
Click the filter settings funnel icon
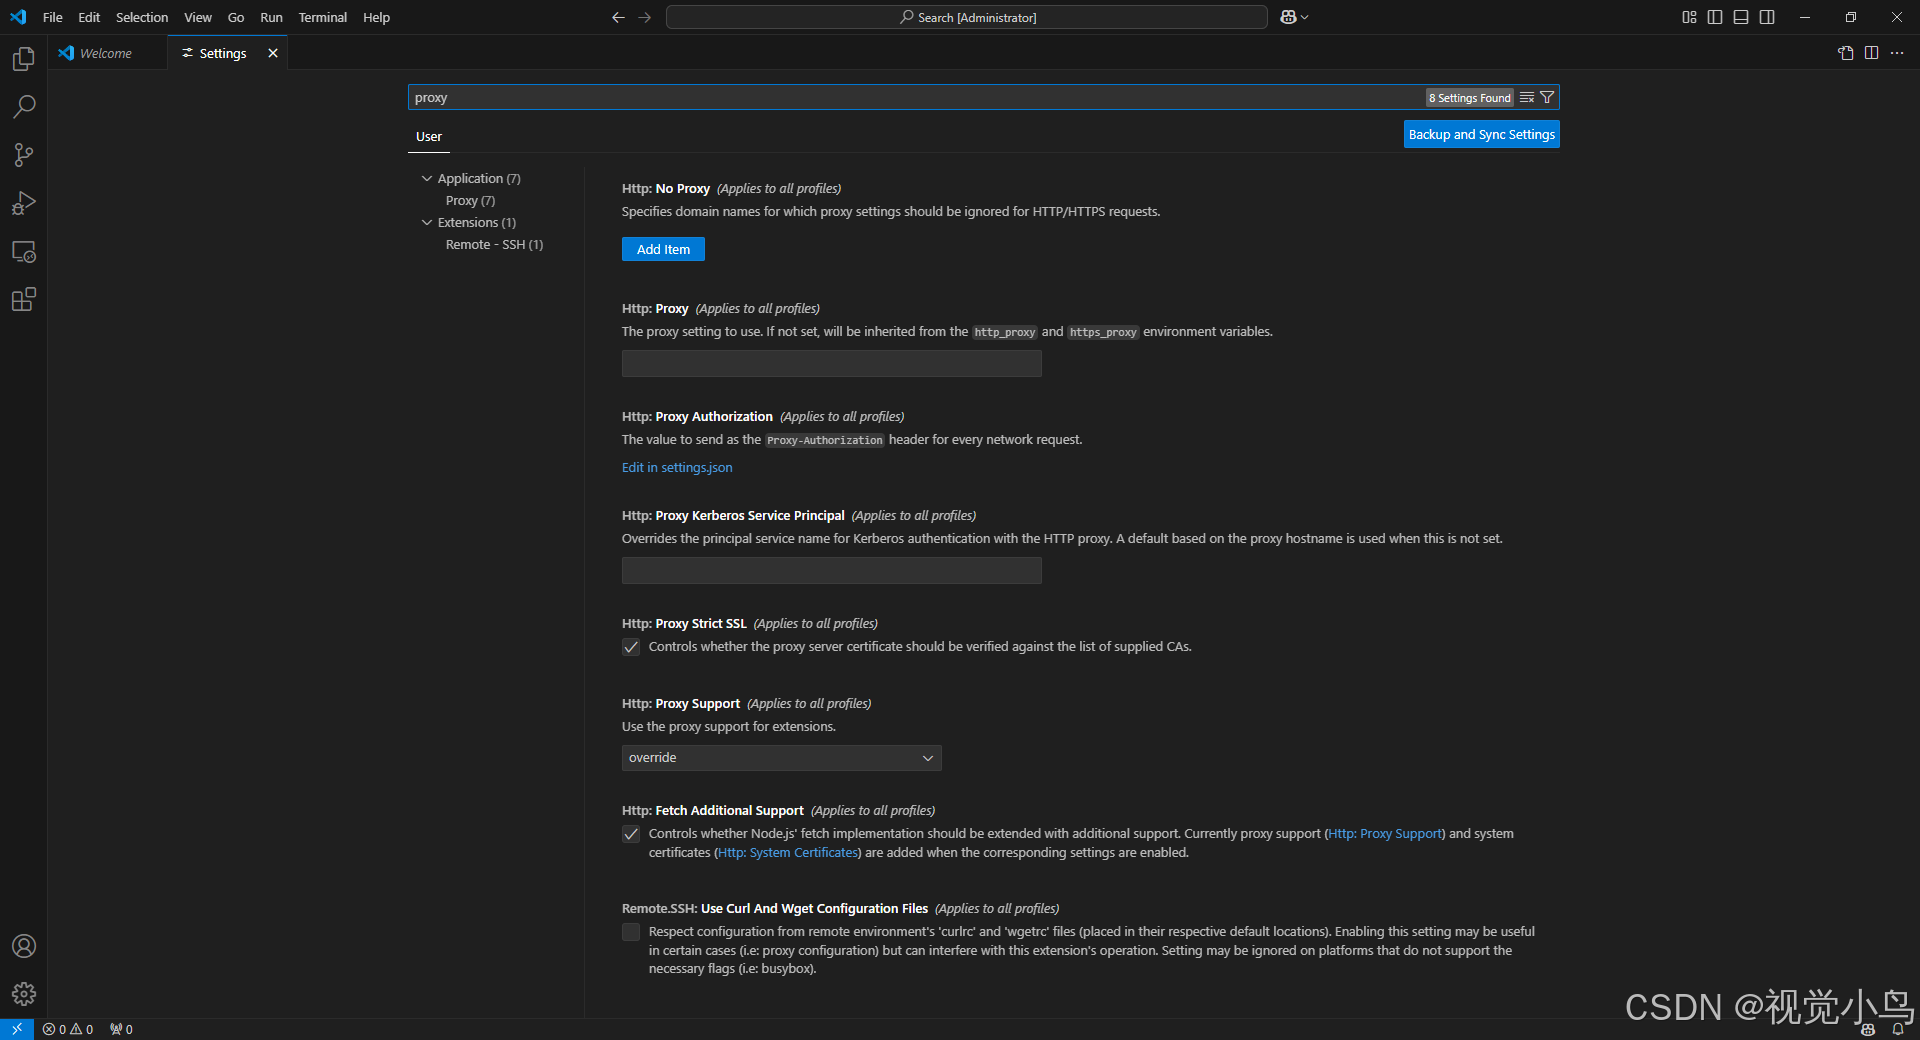tap(1547, 98)
